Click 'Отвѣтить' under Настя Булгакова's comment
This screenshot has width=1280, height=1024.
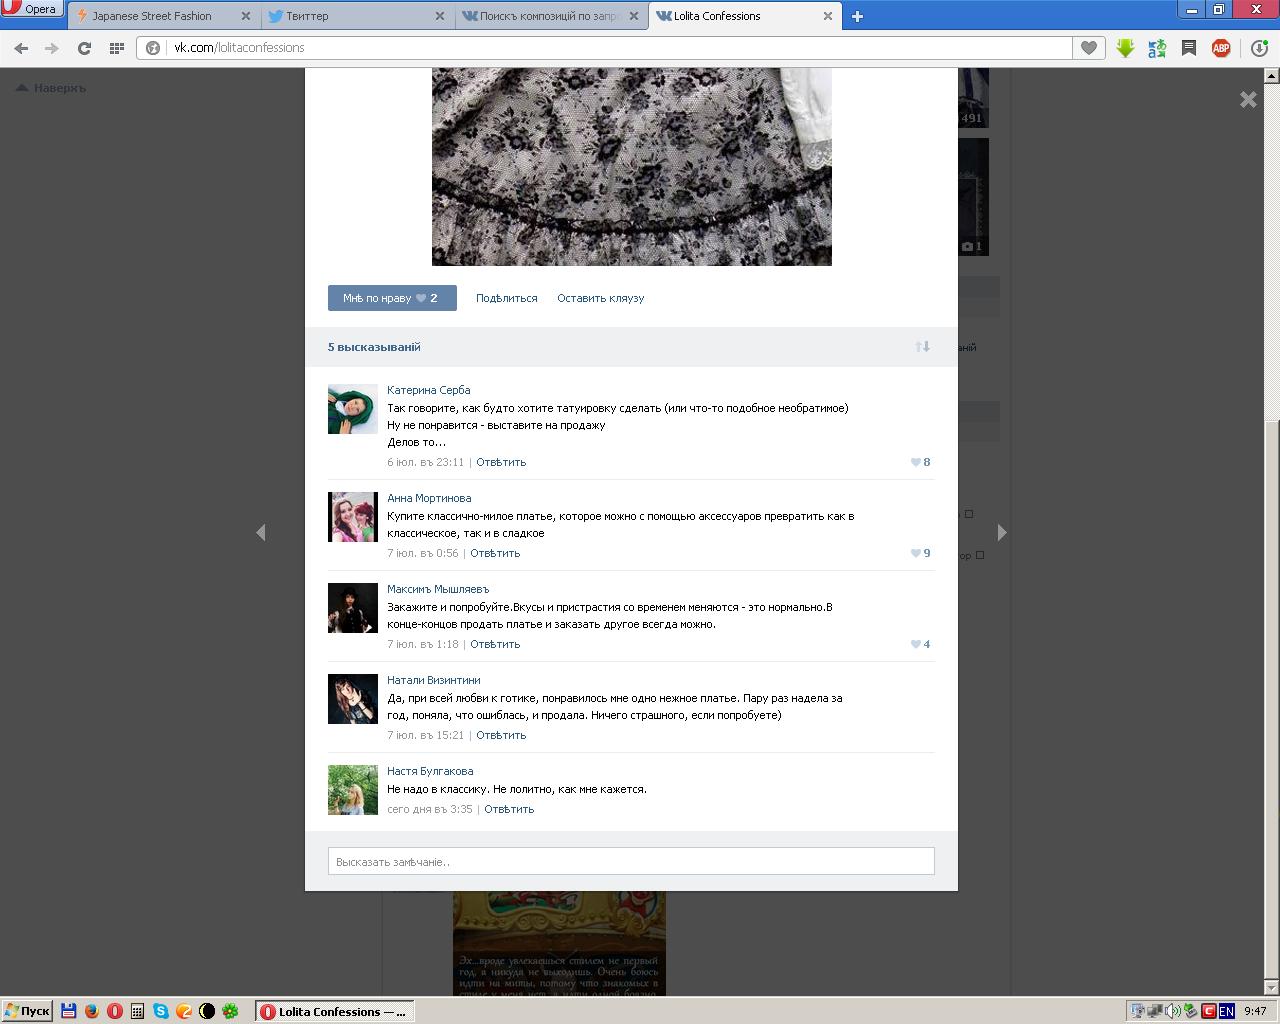pyautogui.click(x=509, y=809)
